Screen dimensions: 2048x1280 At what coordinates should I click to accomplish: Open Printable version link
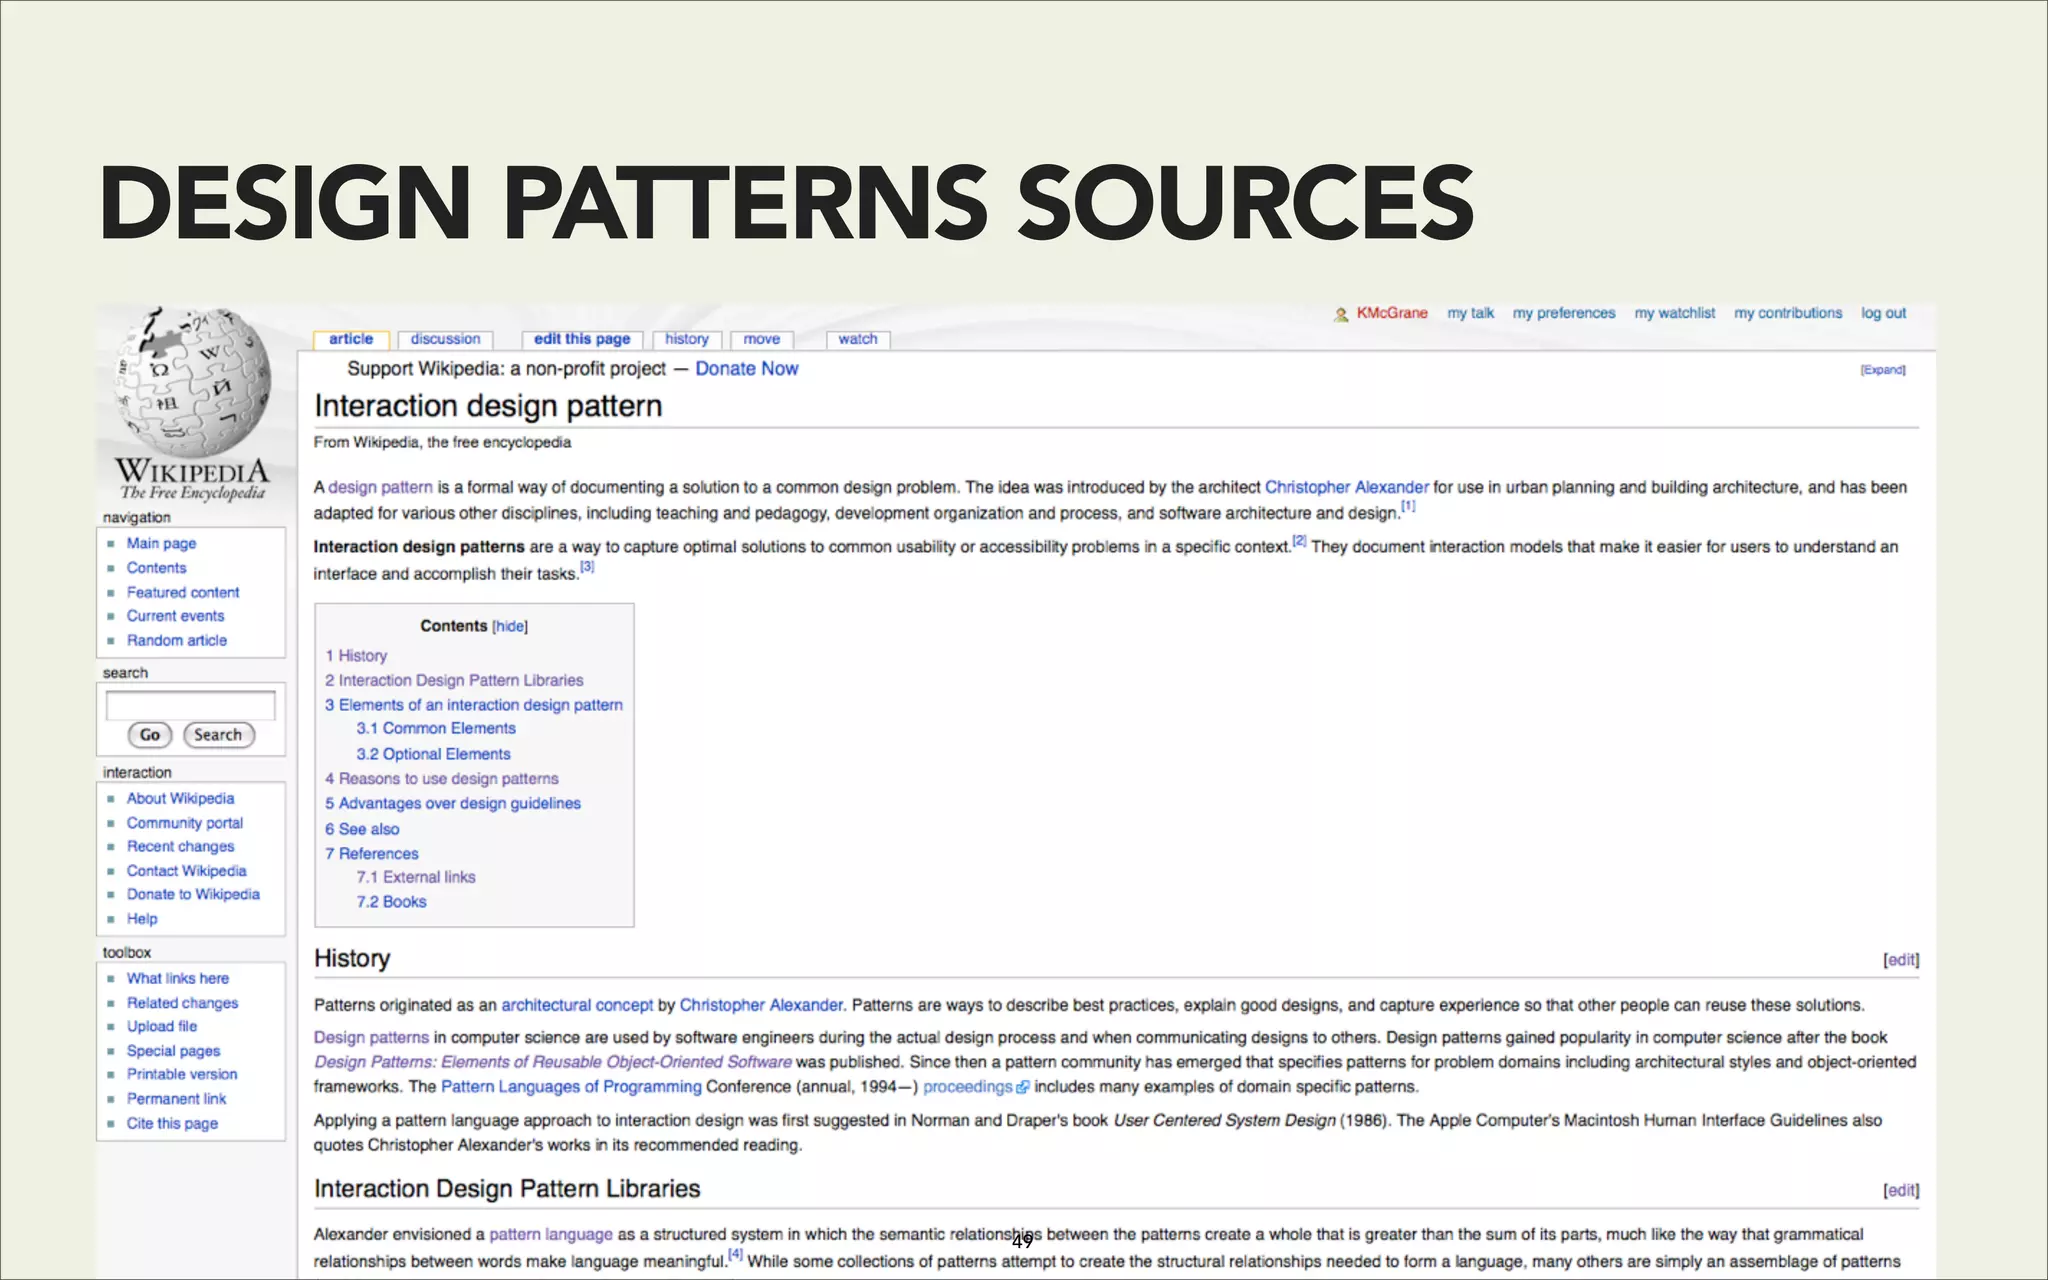[182, 1074]
